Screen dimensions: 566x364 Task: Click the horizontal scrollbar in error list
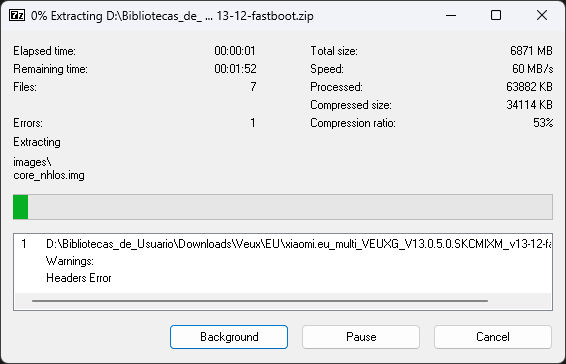coord(260,300)
